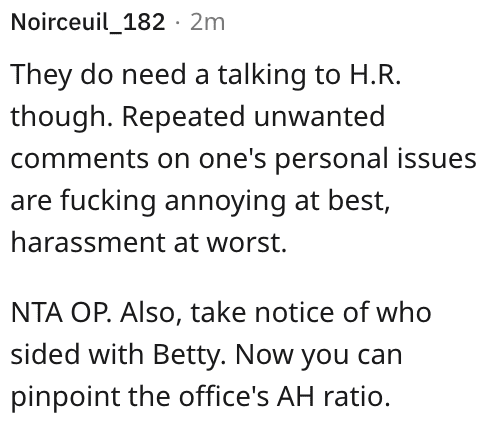Click the word 'harassment' in the comment
This screenshot has height=438, width=502.
[88, 242]
